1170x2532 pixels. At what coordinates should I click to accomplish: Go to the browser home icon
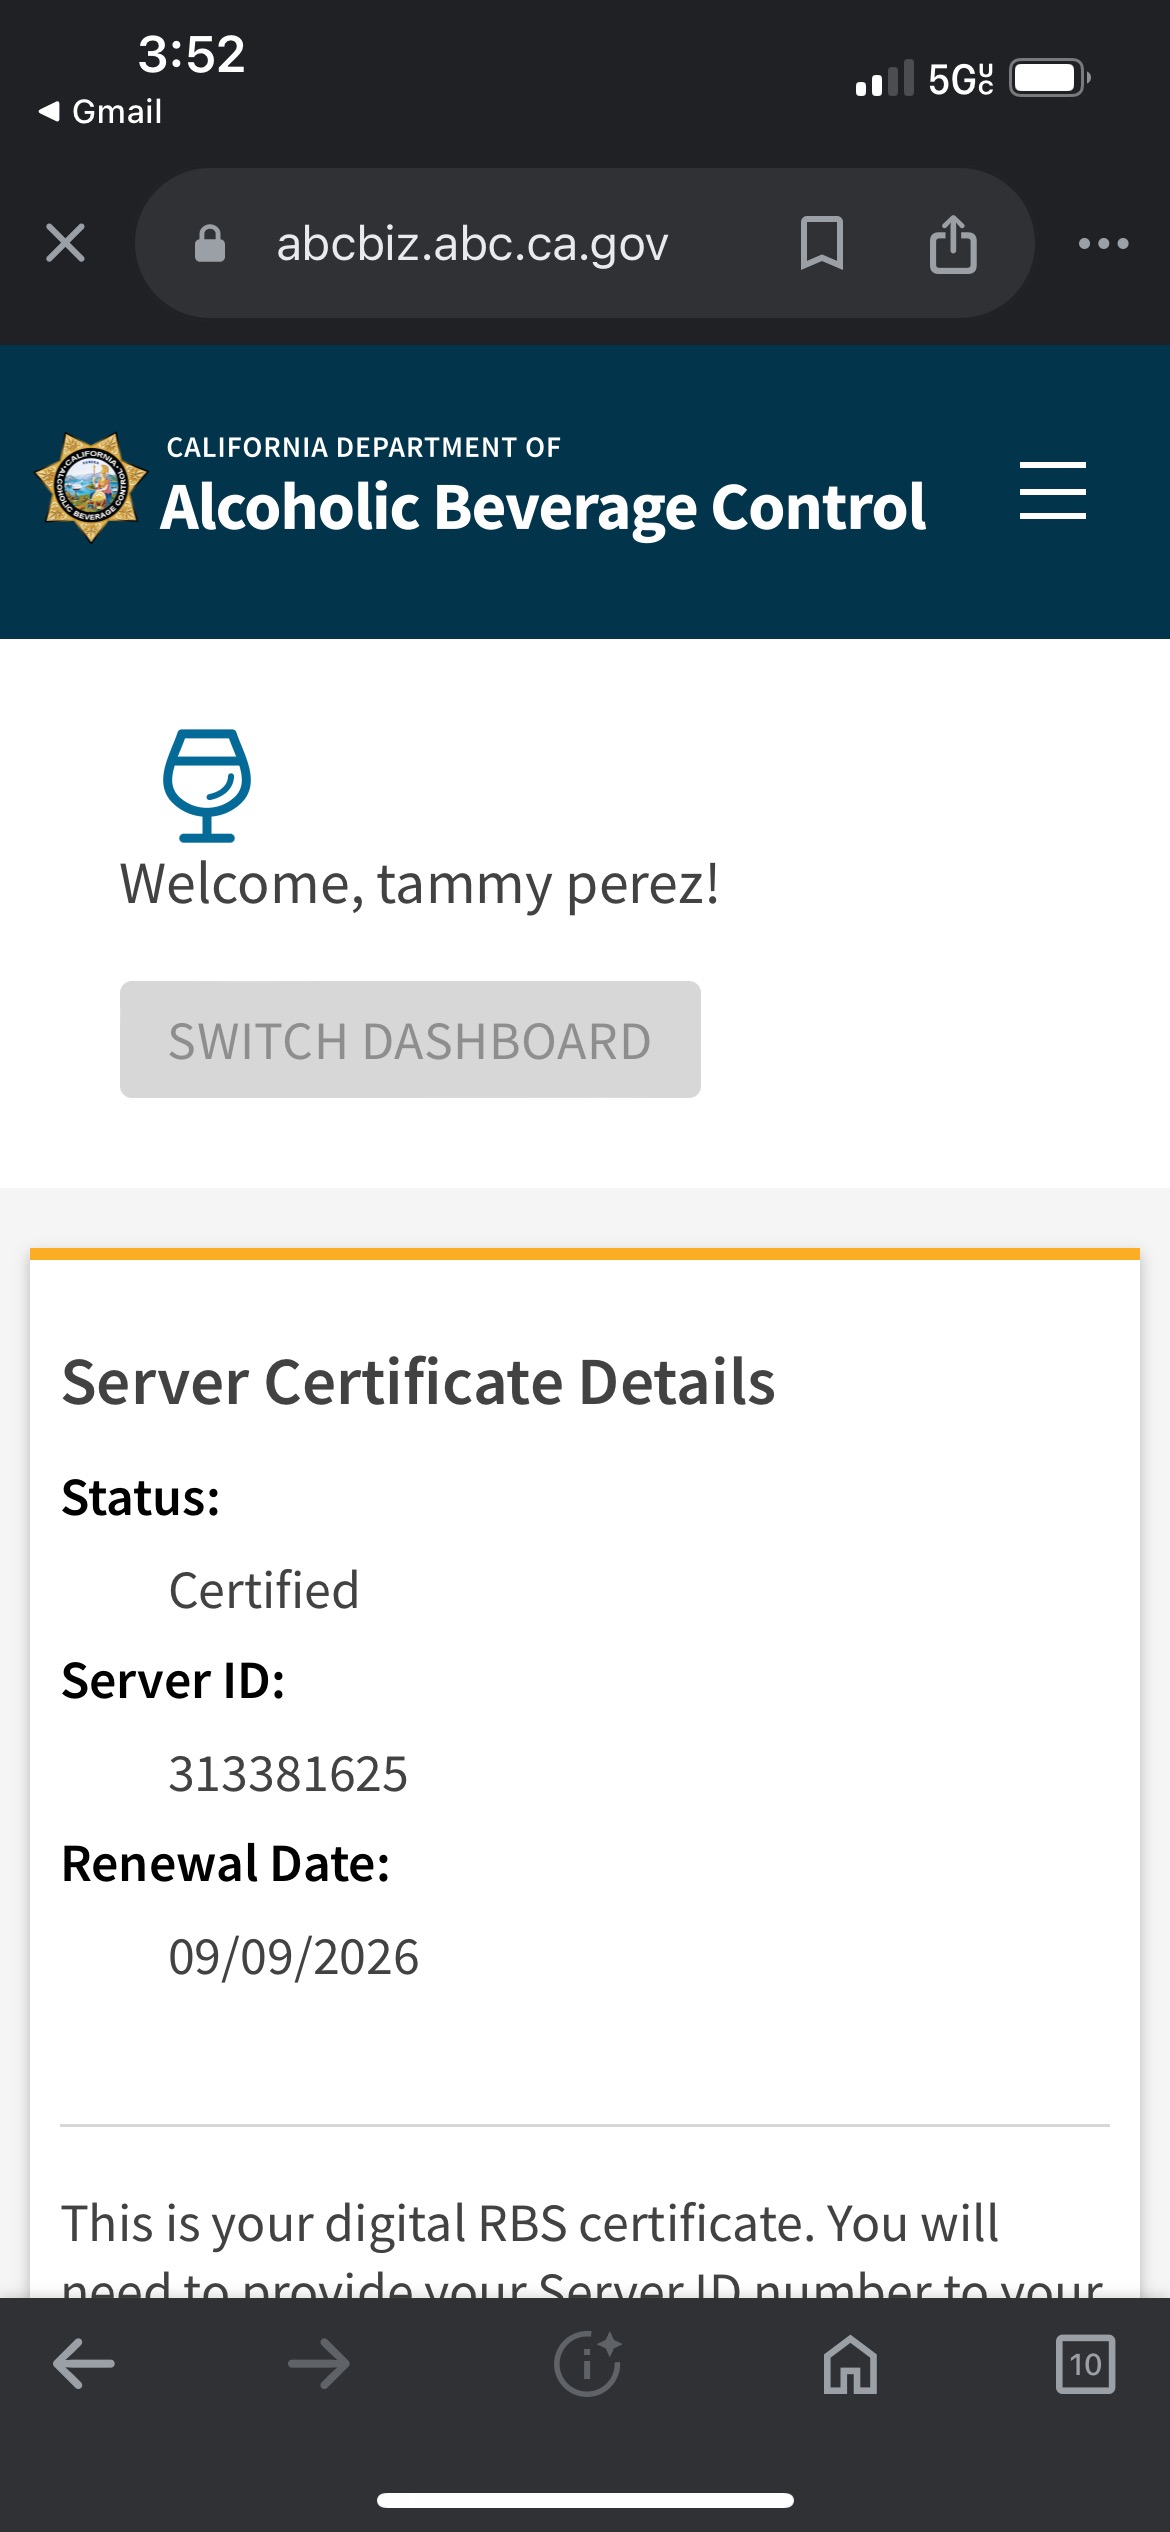pos(850,2364)
